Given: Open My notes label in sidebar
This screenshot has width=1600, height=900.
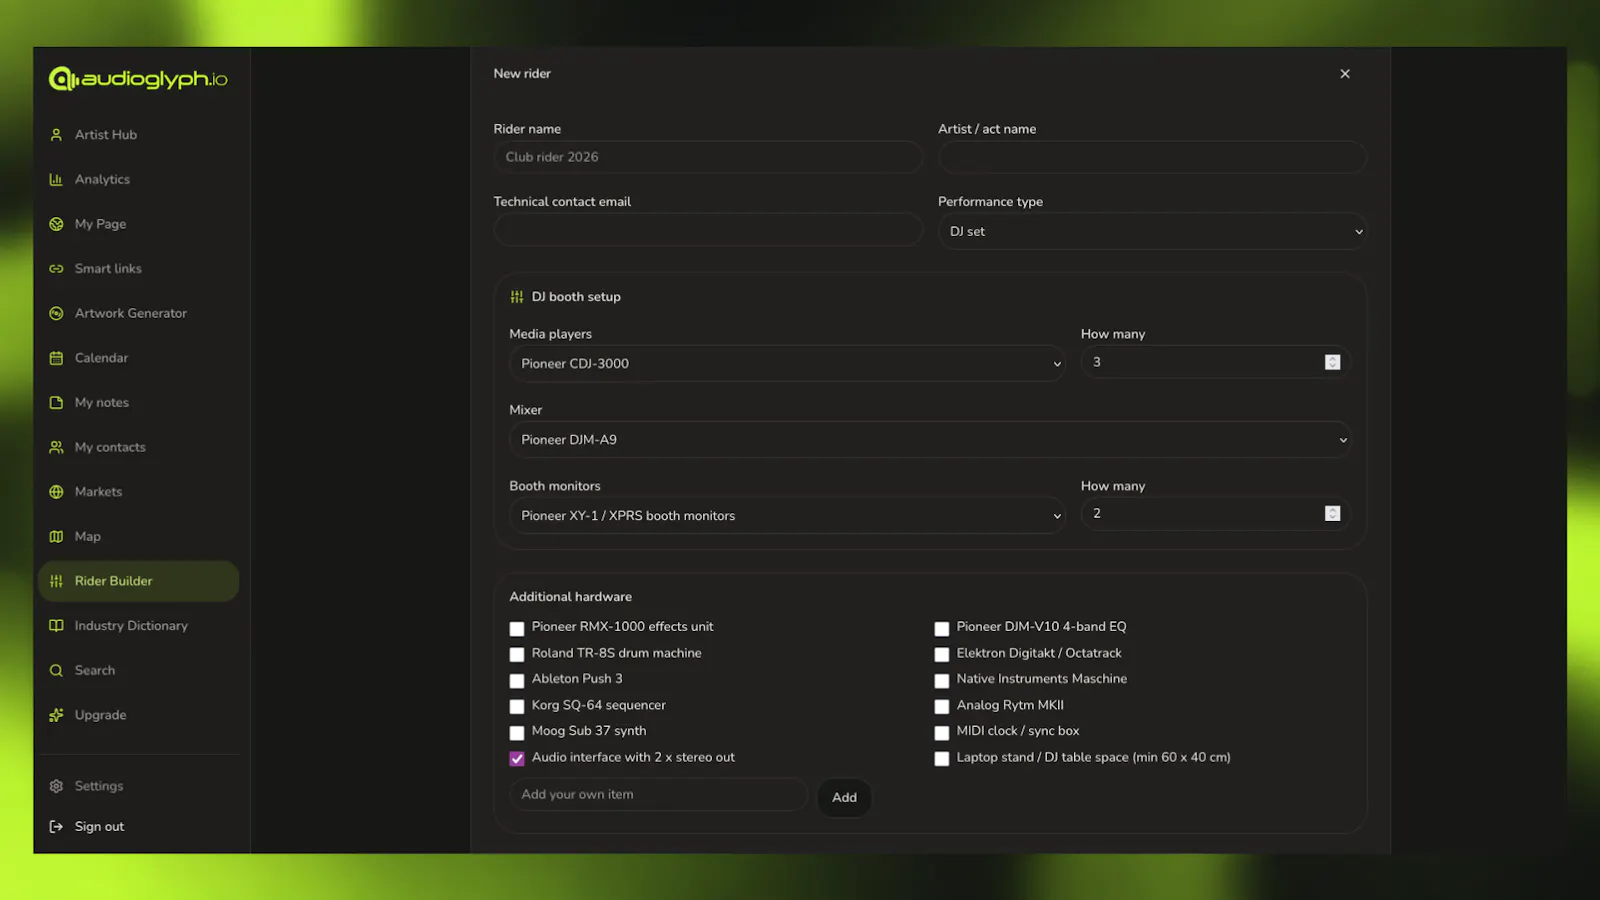Looking at the screenshot, I should click(x=102, y=403).
